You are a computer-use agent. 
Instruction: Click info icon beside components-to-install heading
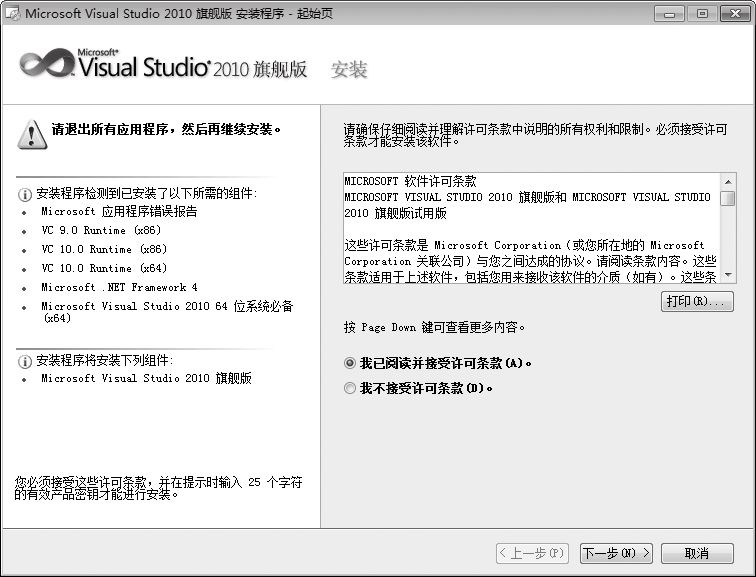coord(24,361)
